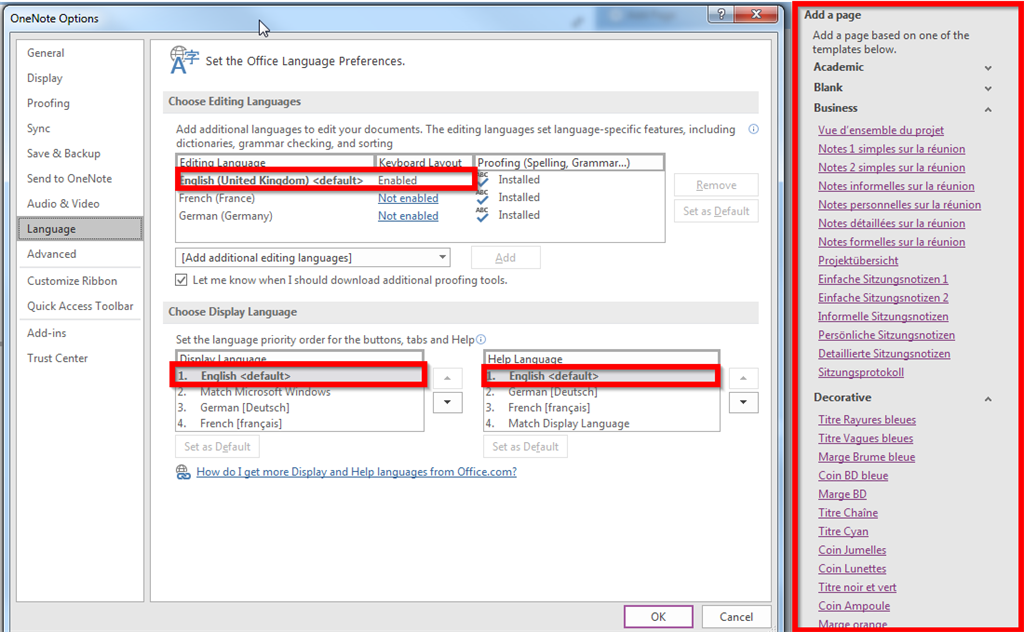Click the Cancel button

click(x=736, y=616)
